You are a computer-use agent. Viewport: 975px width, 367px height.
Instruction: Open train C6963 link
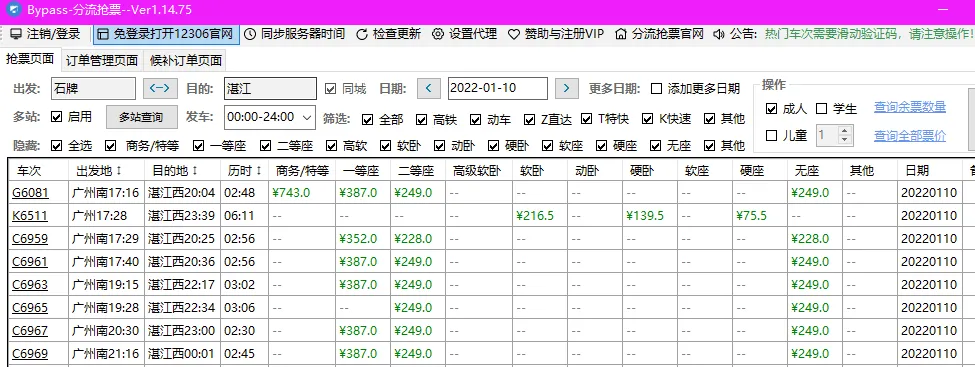(30, 285)
